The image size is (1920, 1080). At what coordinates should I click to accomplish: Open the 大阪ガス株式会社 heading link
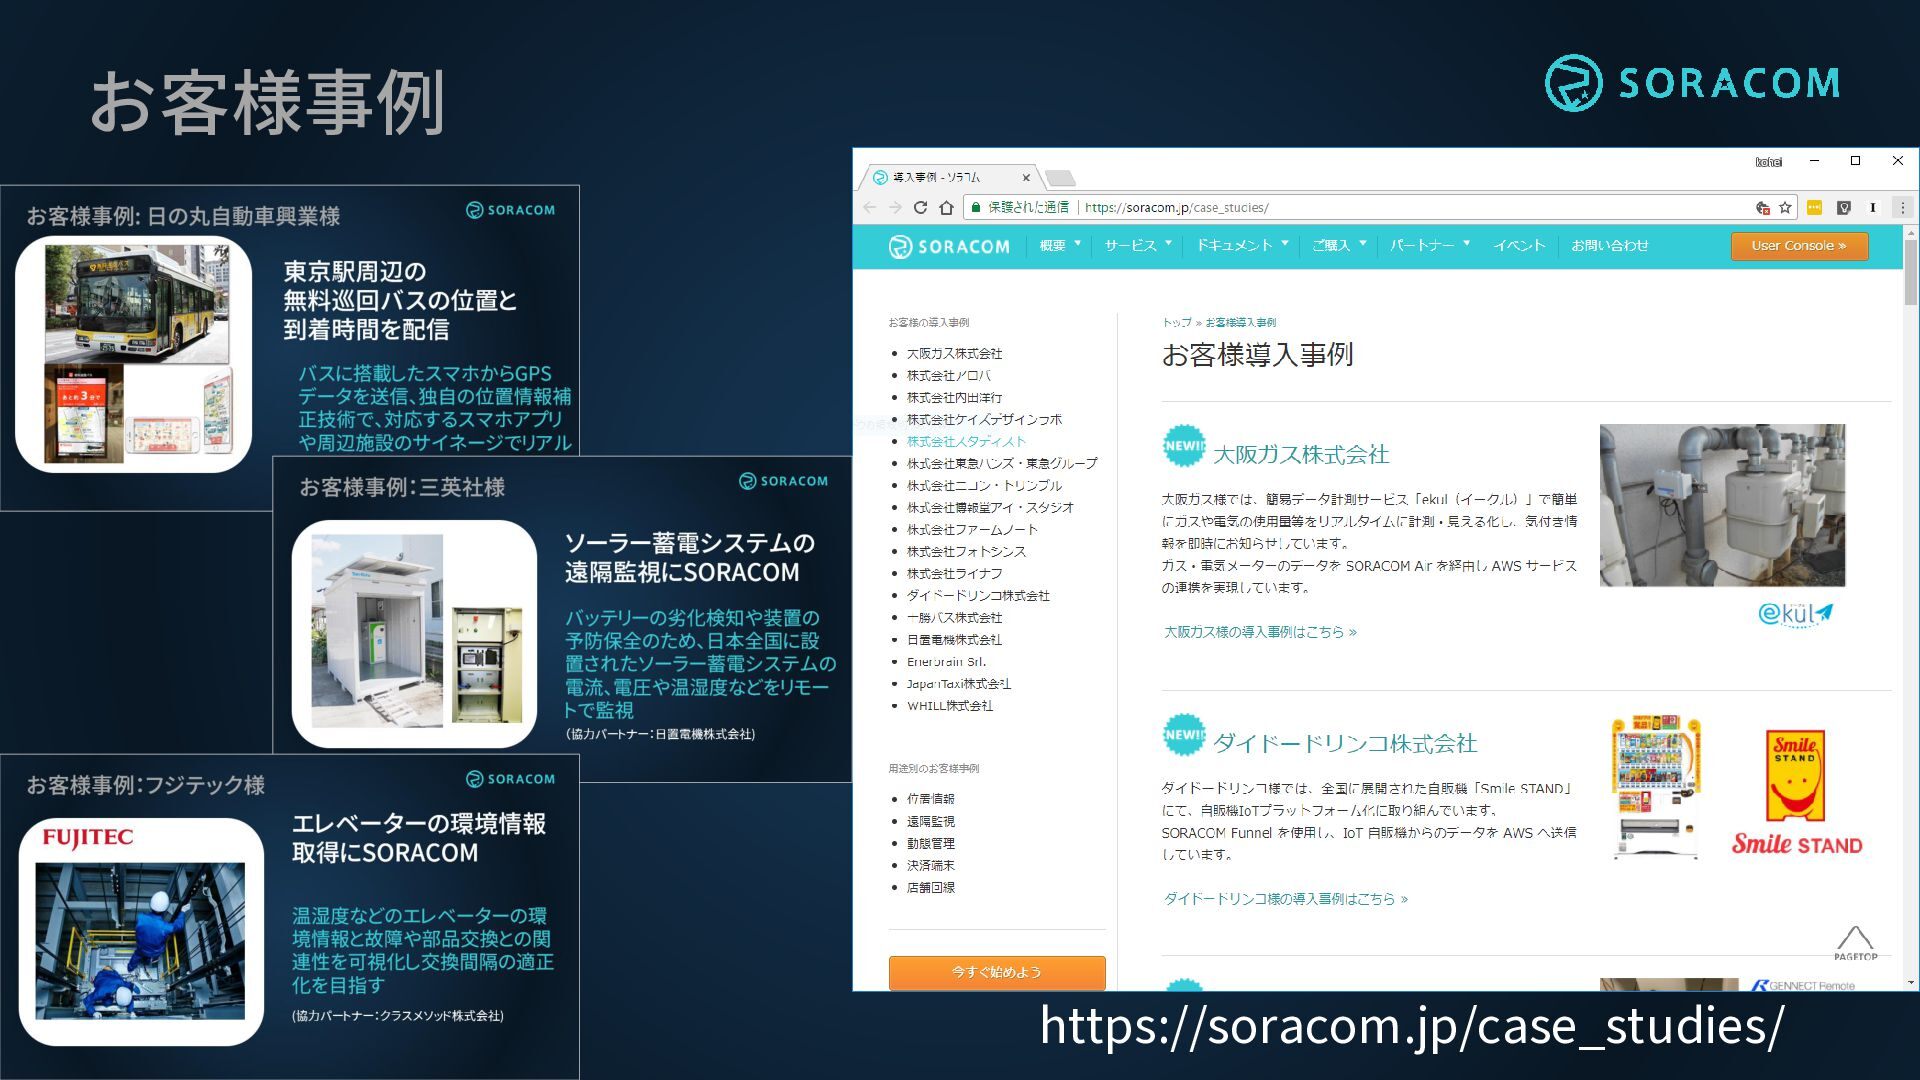point(1301,455)
